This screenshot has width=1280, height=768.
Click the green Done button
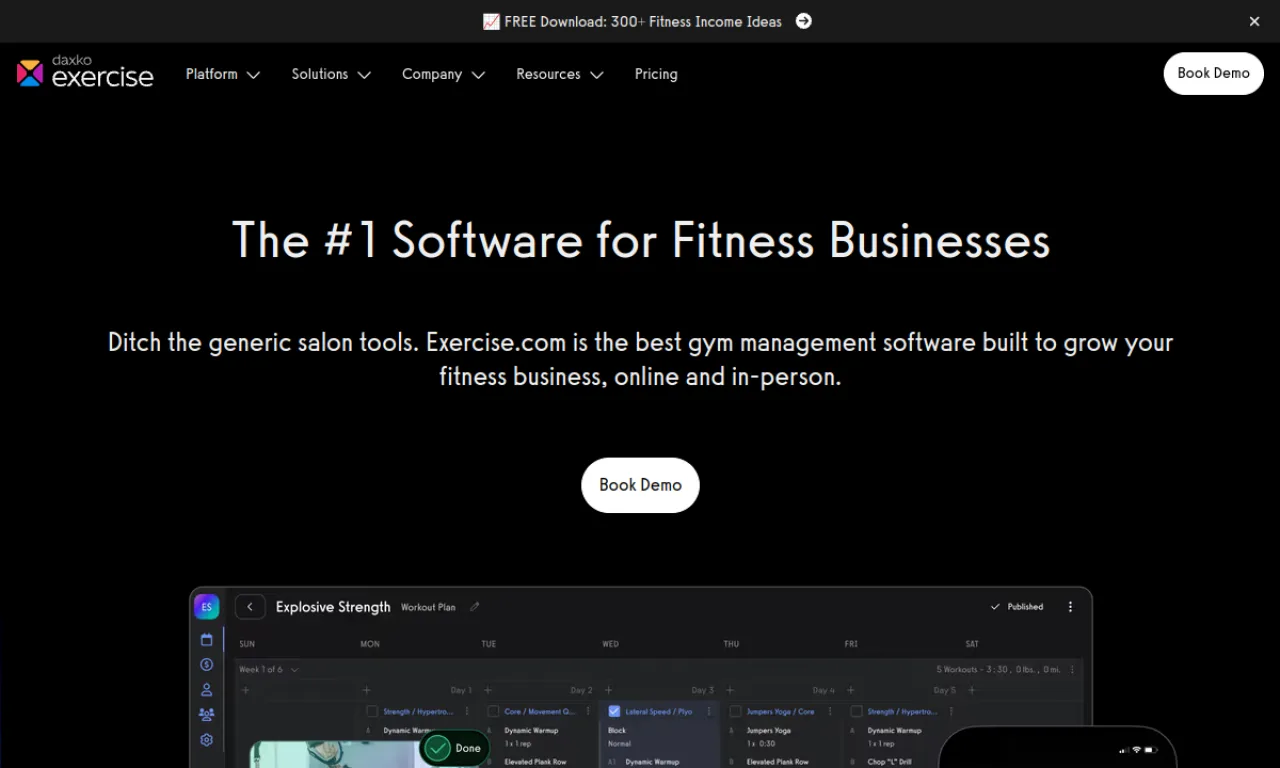click(x=454, y=748)
